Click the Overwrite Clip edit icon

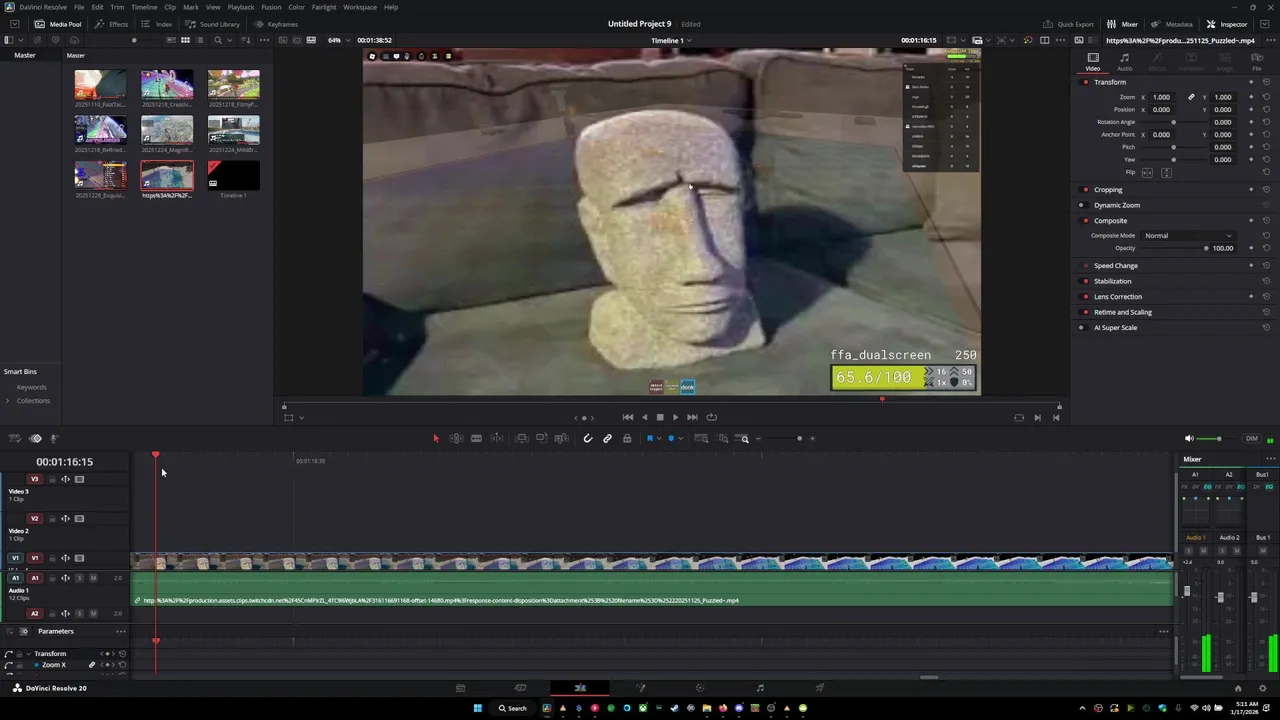tap(542, 438)
